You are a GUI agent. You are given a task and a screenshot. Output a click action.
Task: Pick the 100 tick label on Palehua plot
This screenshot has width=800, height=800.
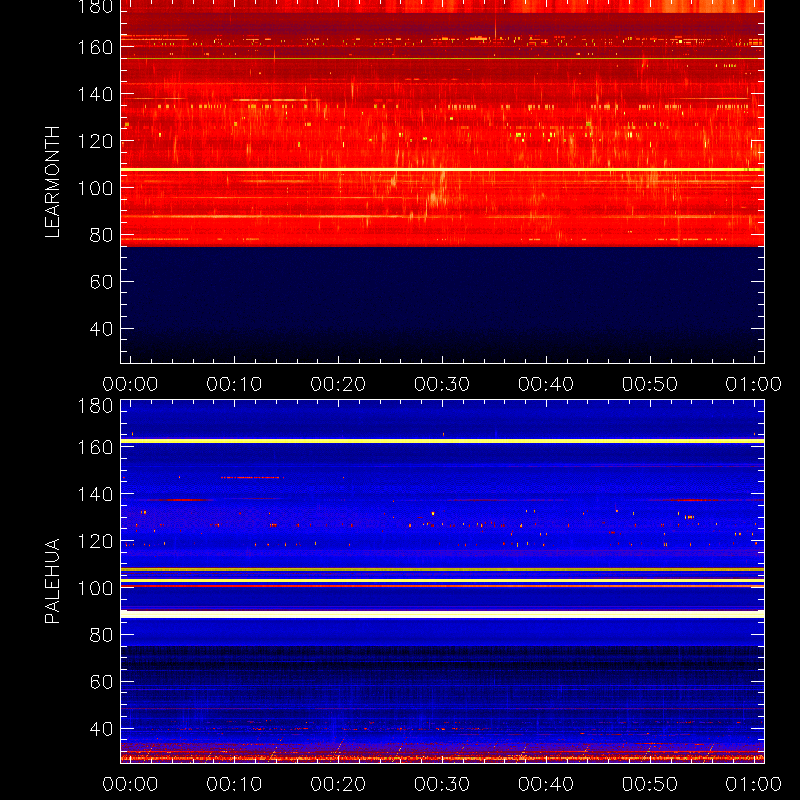click(95, 588)
